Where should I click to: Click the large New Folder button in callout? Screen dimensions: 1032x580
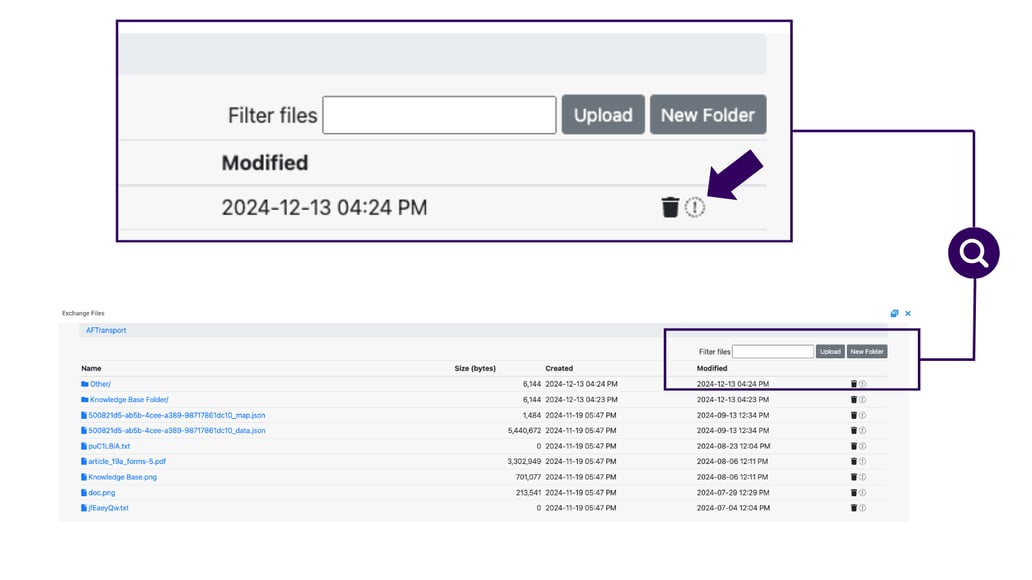pyautogui.click(x=708, y=115)
